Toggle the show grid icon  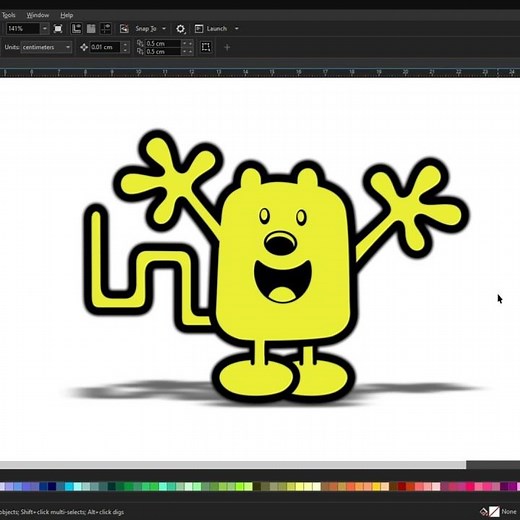pyautogui.click(x=91, y=29)
